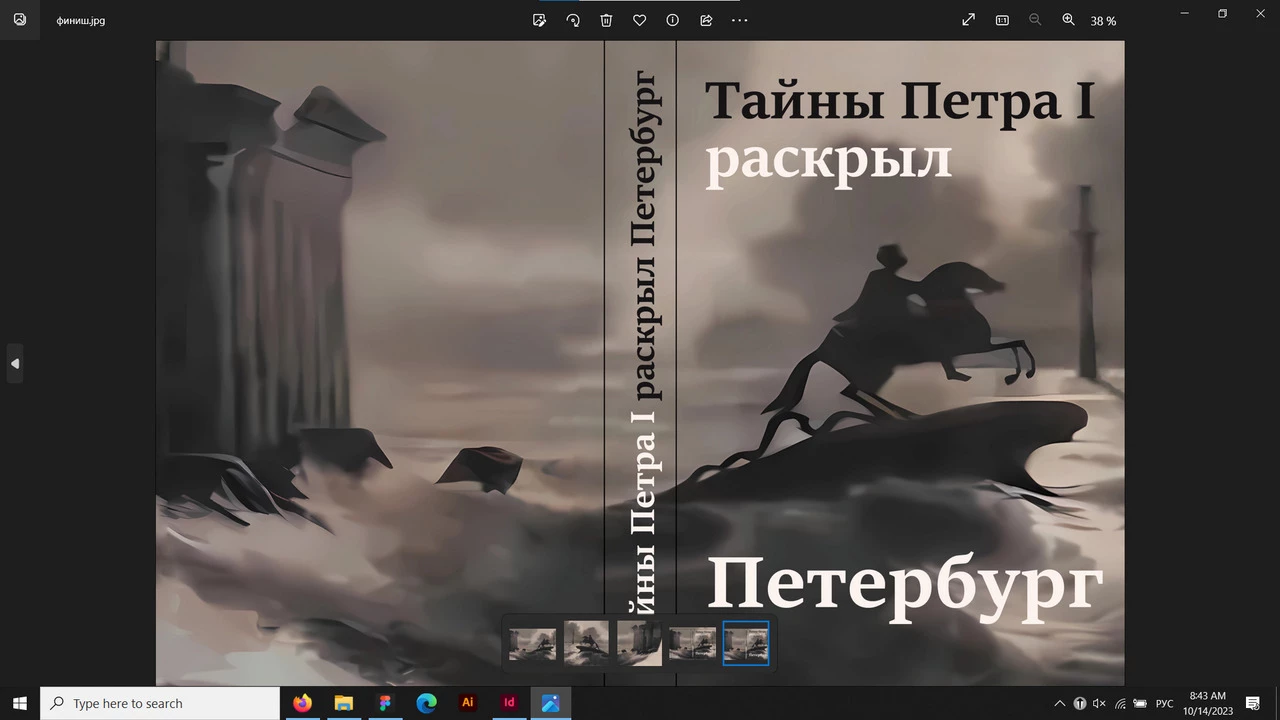Image resolution: width=1280 pixels, height=720 pixels.
Task: Select the third filmstrip thumbnail
Action: 639,643
